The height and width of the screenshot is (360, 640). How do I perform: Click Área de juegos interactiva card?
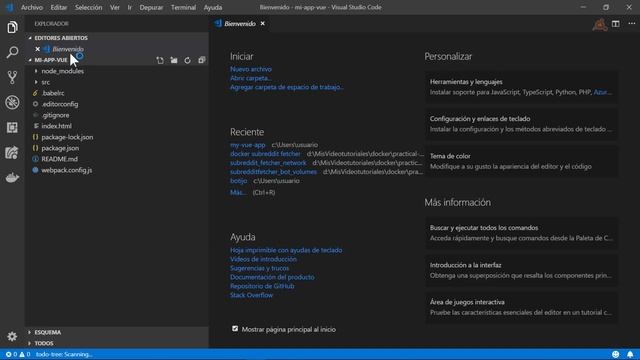[521, 307]
